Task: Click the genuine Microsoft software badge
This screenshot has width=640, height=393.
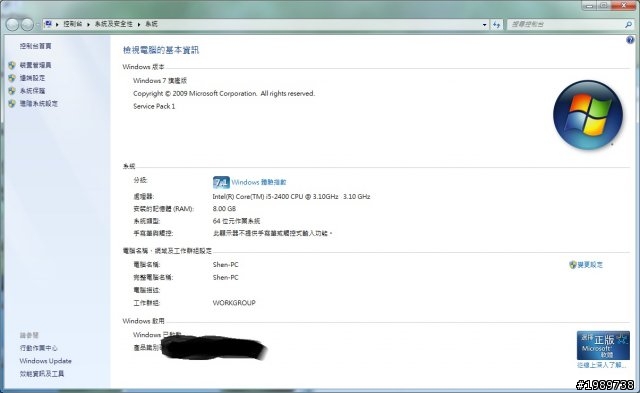Action: [x=603, y=345]
